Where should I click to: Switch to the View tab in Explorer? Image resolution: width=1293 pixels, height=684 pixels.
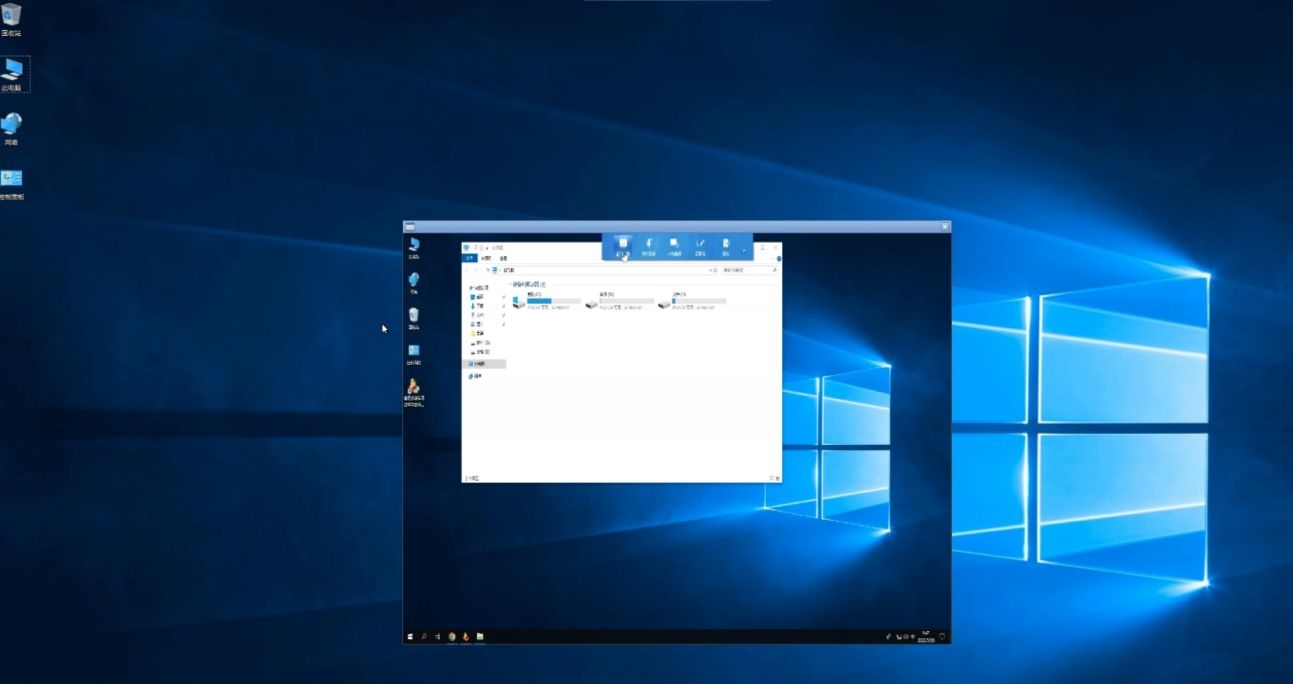pyautogui.click(x=503, y=258)
